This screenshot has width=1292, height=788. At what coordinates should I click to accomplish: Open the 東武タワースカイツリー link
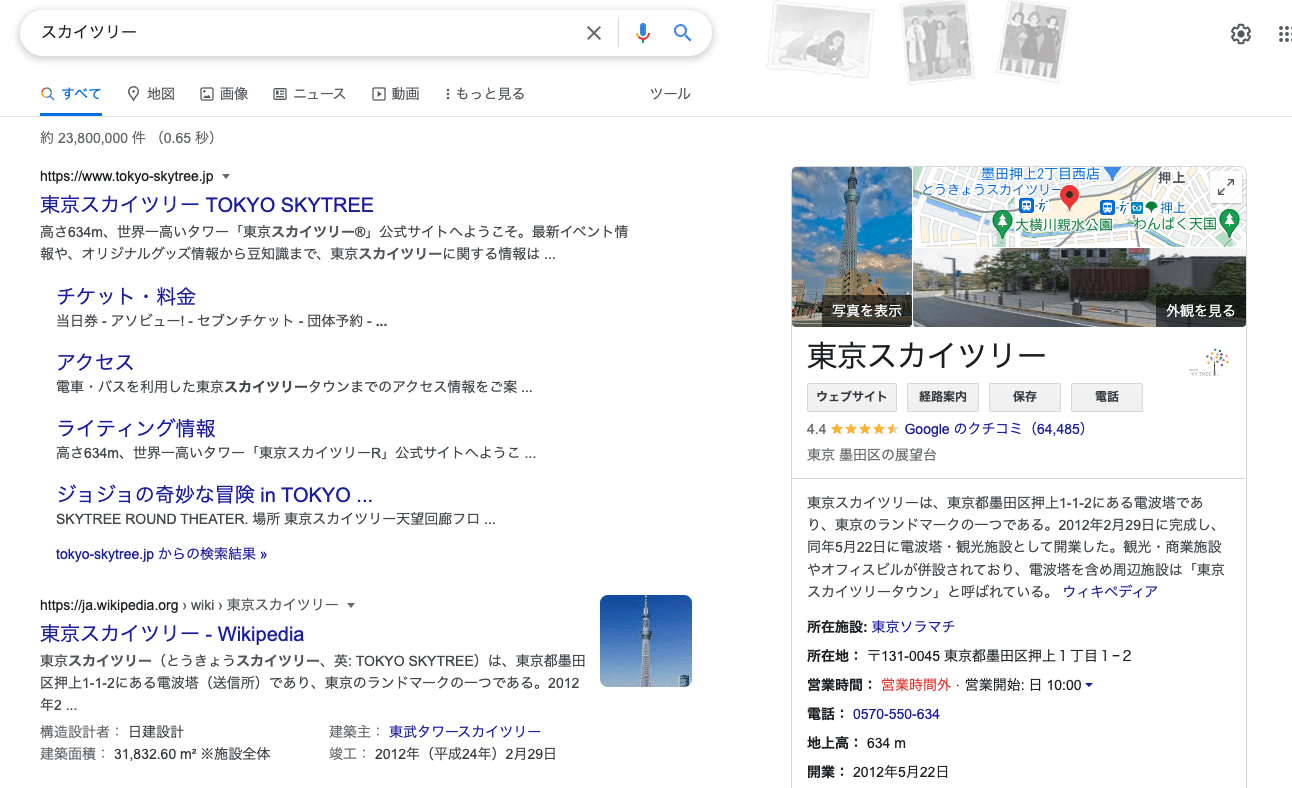click(x=465, y=732)
